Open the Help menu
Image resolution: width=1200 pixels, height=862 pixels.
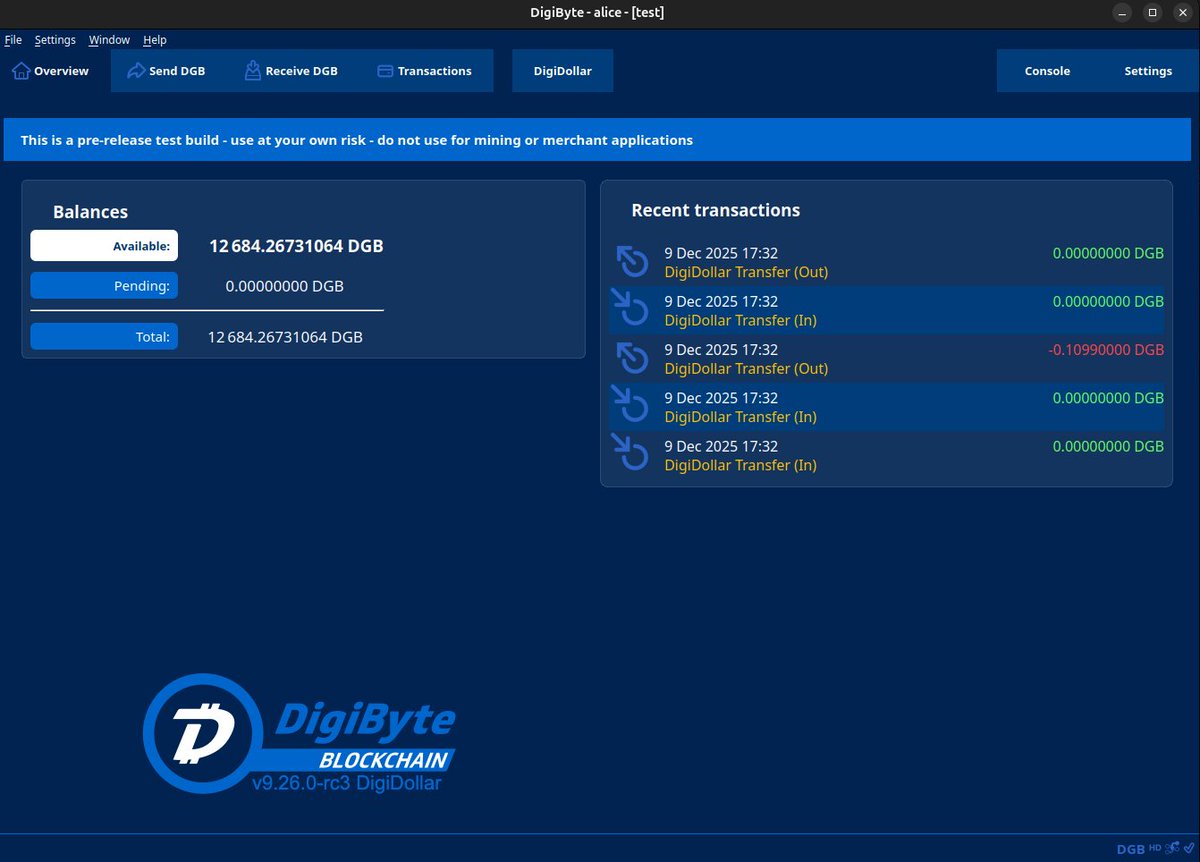[x=155, y=40]
